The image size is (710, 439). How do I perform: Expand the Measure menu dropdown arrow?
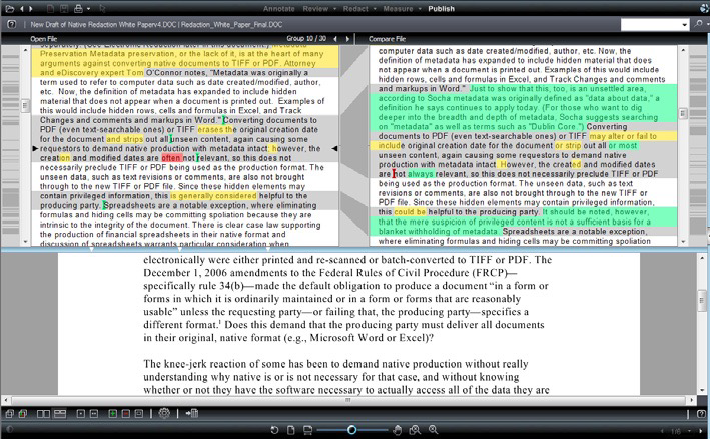click(x=420, y=9)
